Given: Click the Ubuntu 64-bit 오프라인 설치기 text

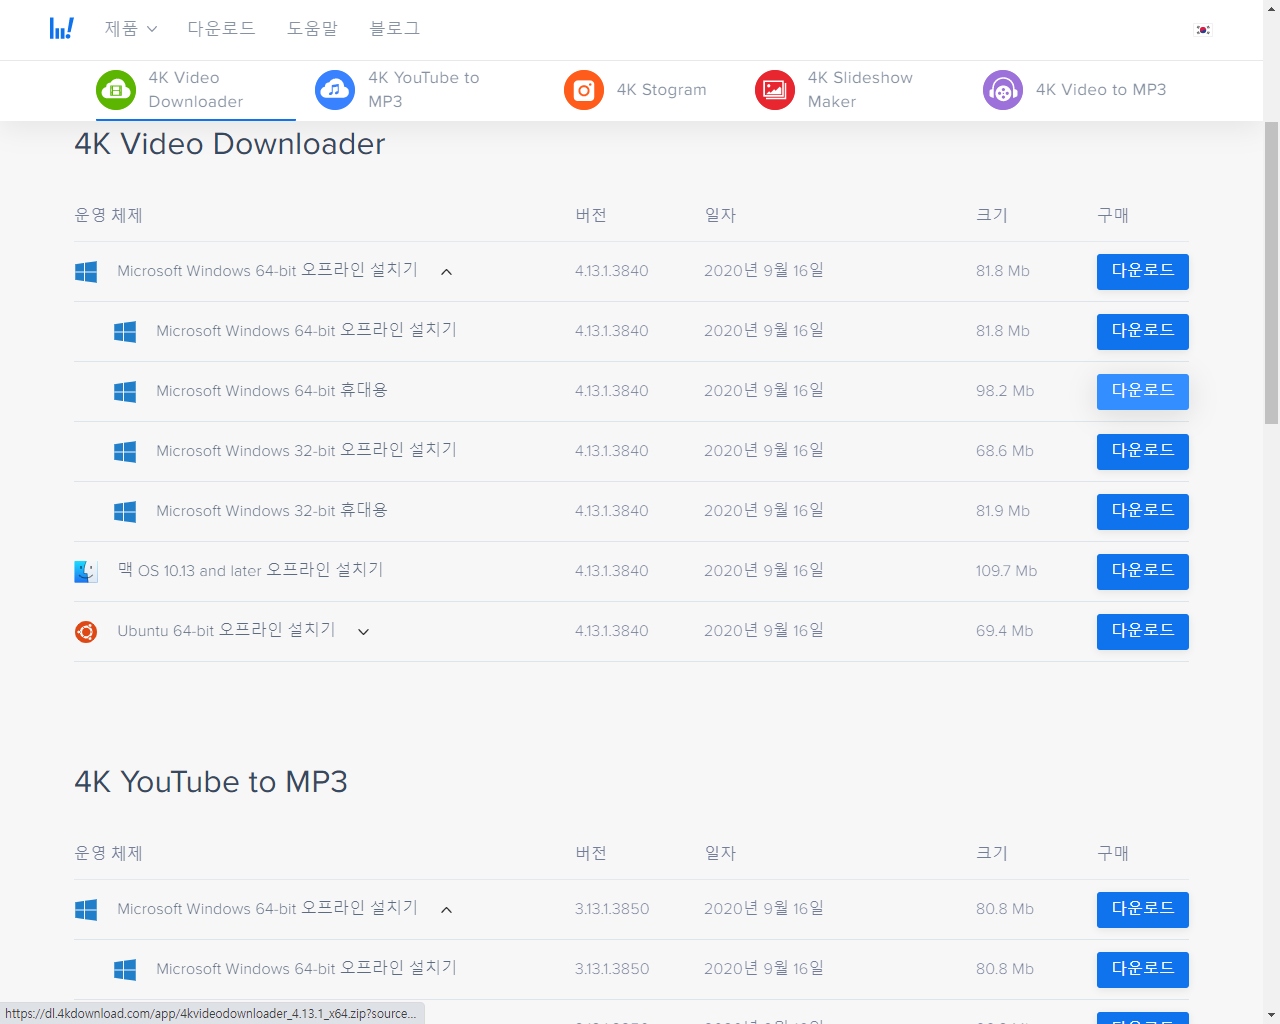Looking at the screenshot, I should click(226, 630).
